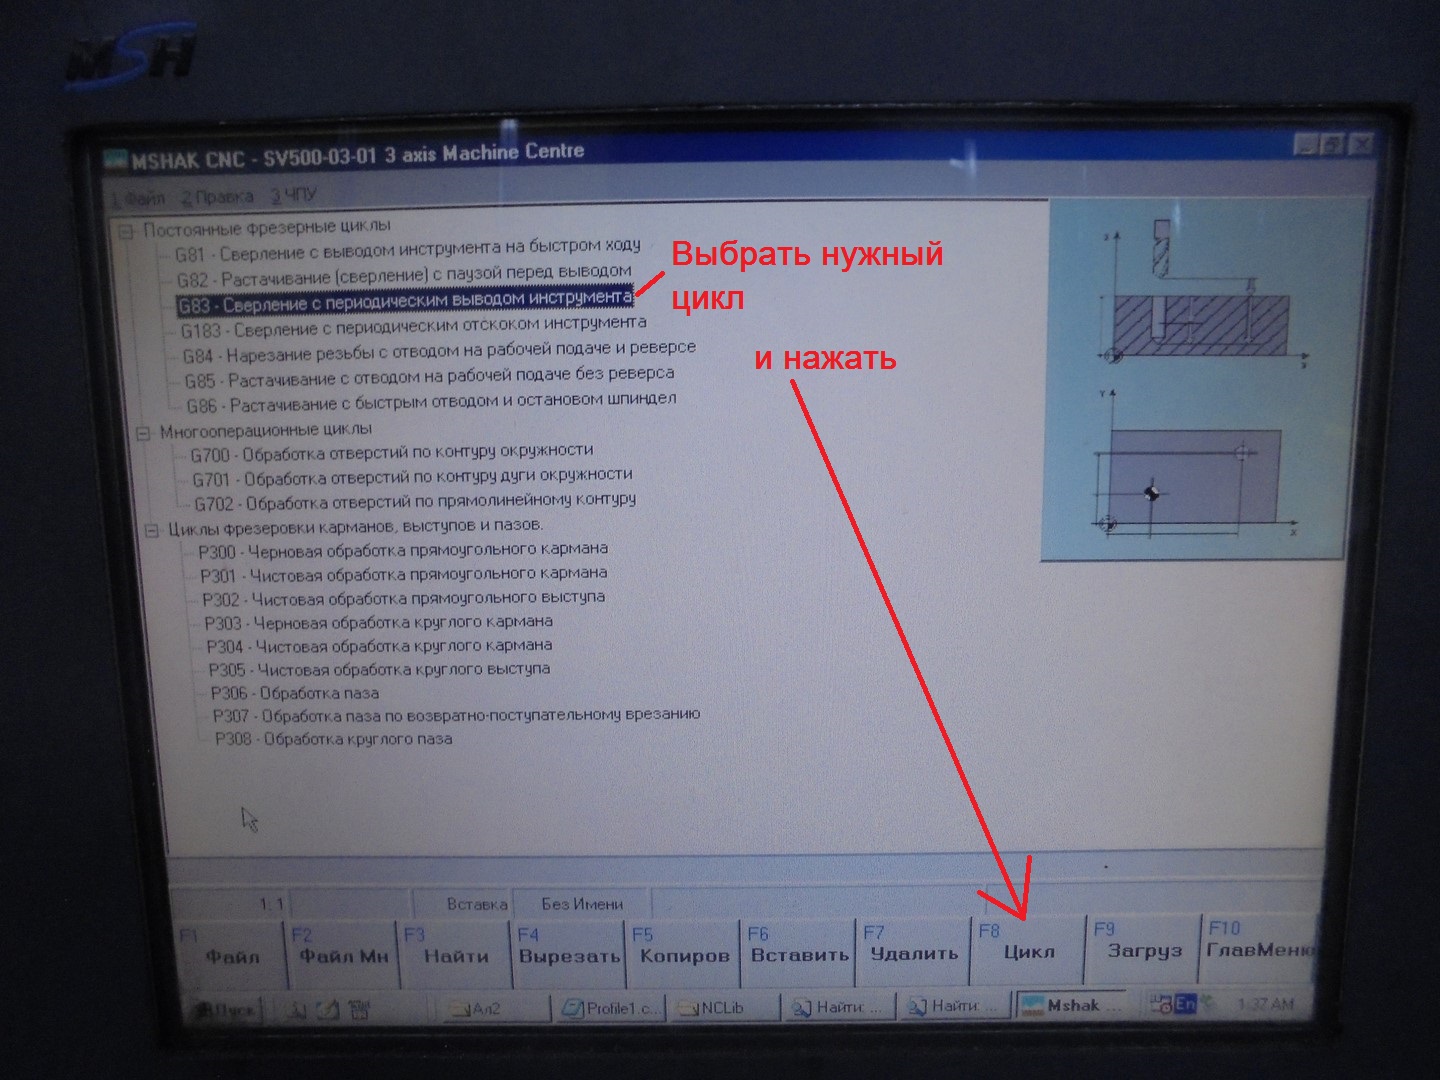Open the '2 Правка' menu
The height and width of the screenshot is (1080, 1440).
pos(218,196)
